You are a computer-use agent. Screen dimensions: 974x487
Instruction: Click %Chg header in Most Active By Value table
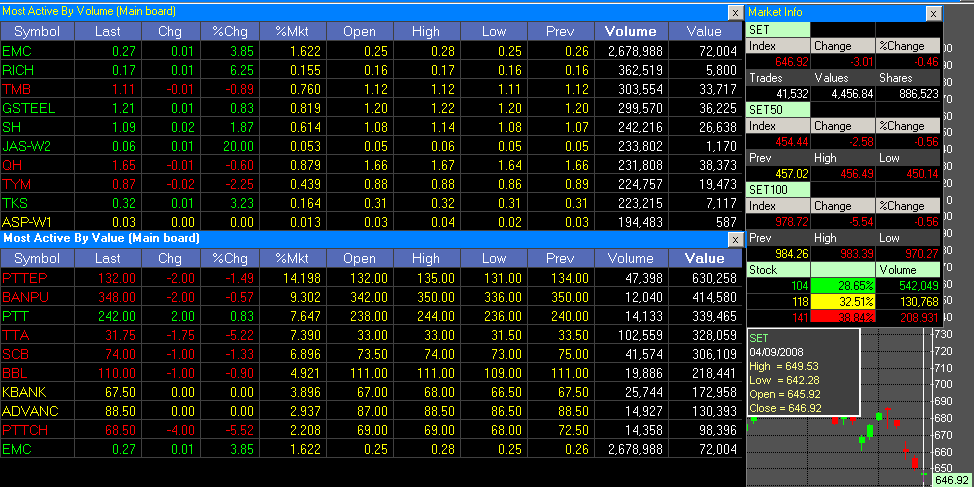tap(230, 258)
